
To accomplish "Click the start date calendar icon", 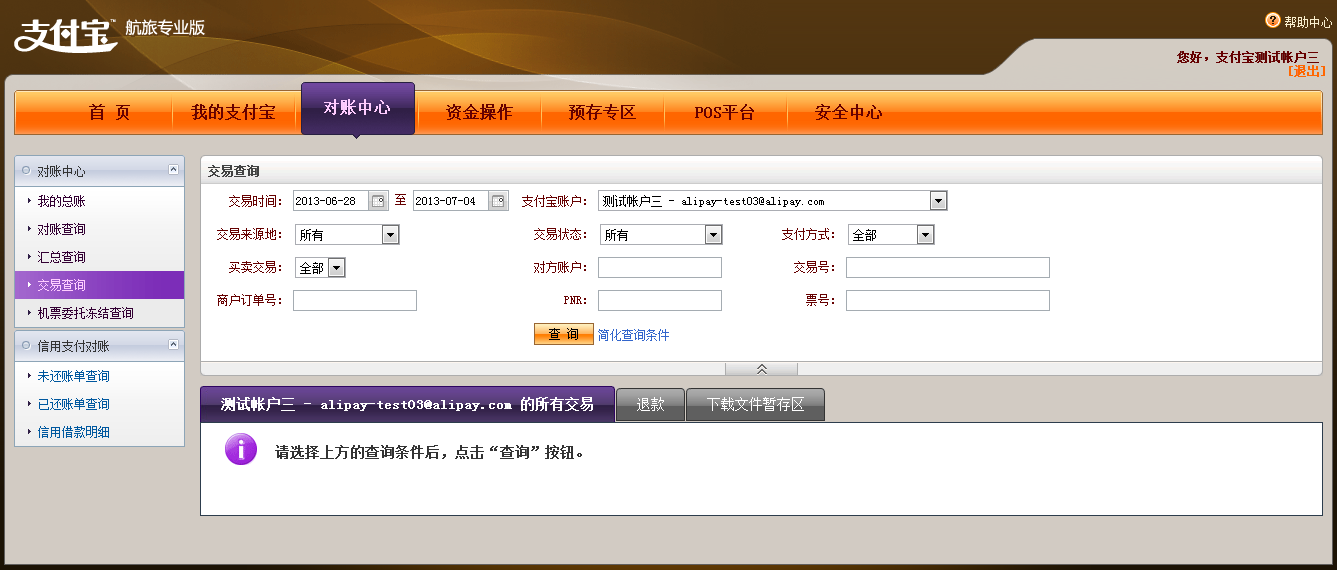I will click(378, 201).
